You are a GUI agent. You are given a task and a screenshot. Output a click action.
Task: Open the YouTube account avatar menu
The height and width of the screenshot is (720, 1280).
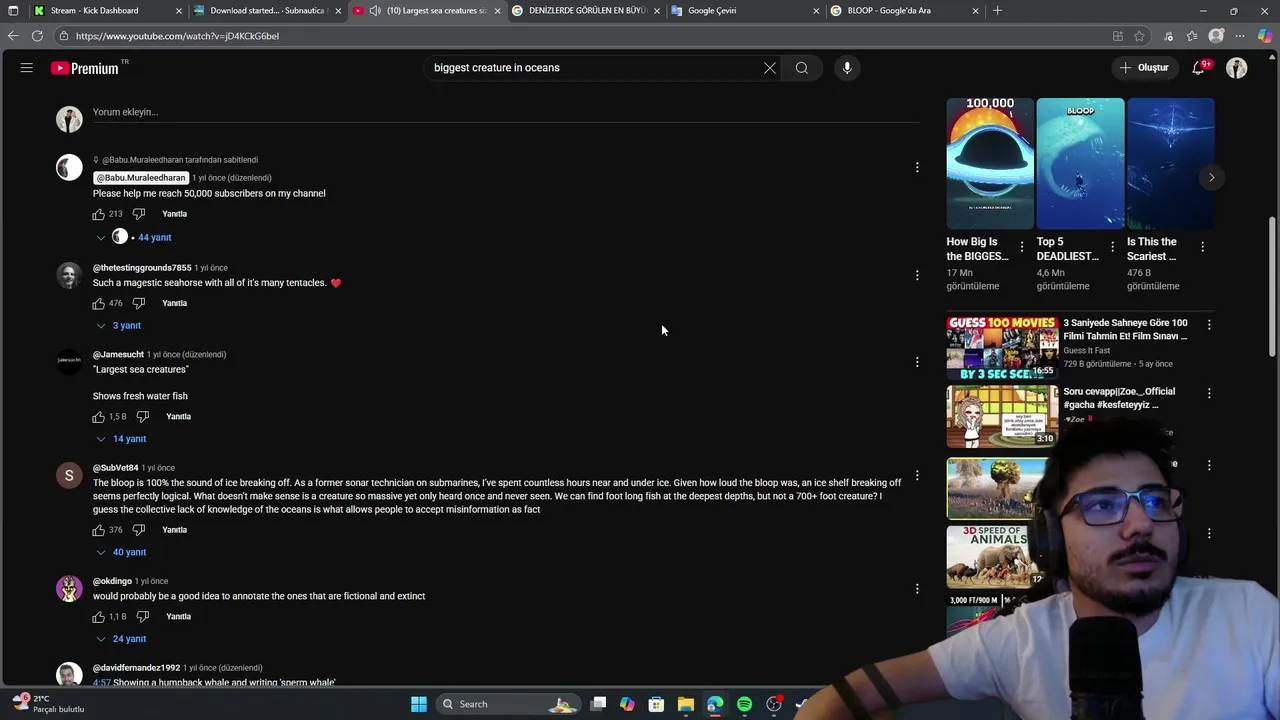click(x=1237, y=68)
